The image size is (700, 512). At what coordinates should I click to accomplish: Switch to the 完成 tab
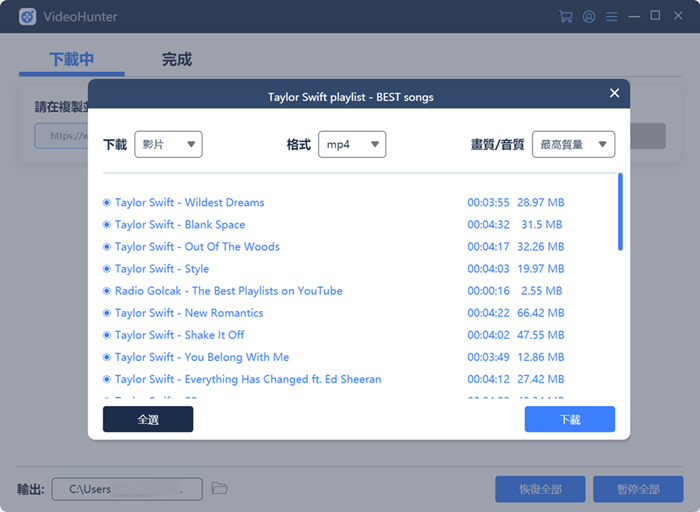[x=177, y=59]
